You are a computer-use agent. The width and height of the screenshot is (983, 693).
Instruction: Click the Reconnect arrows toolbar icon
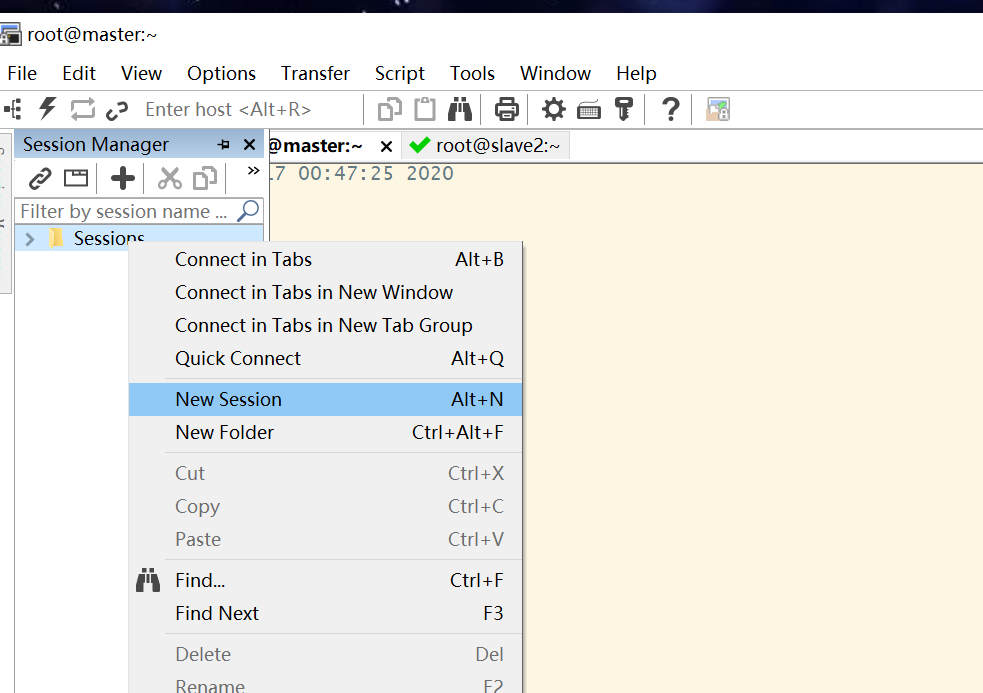[x=83, y=109]
